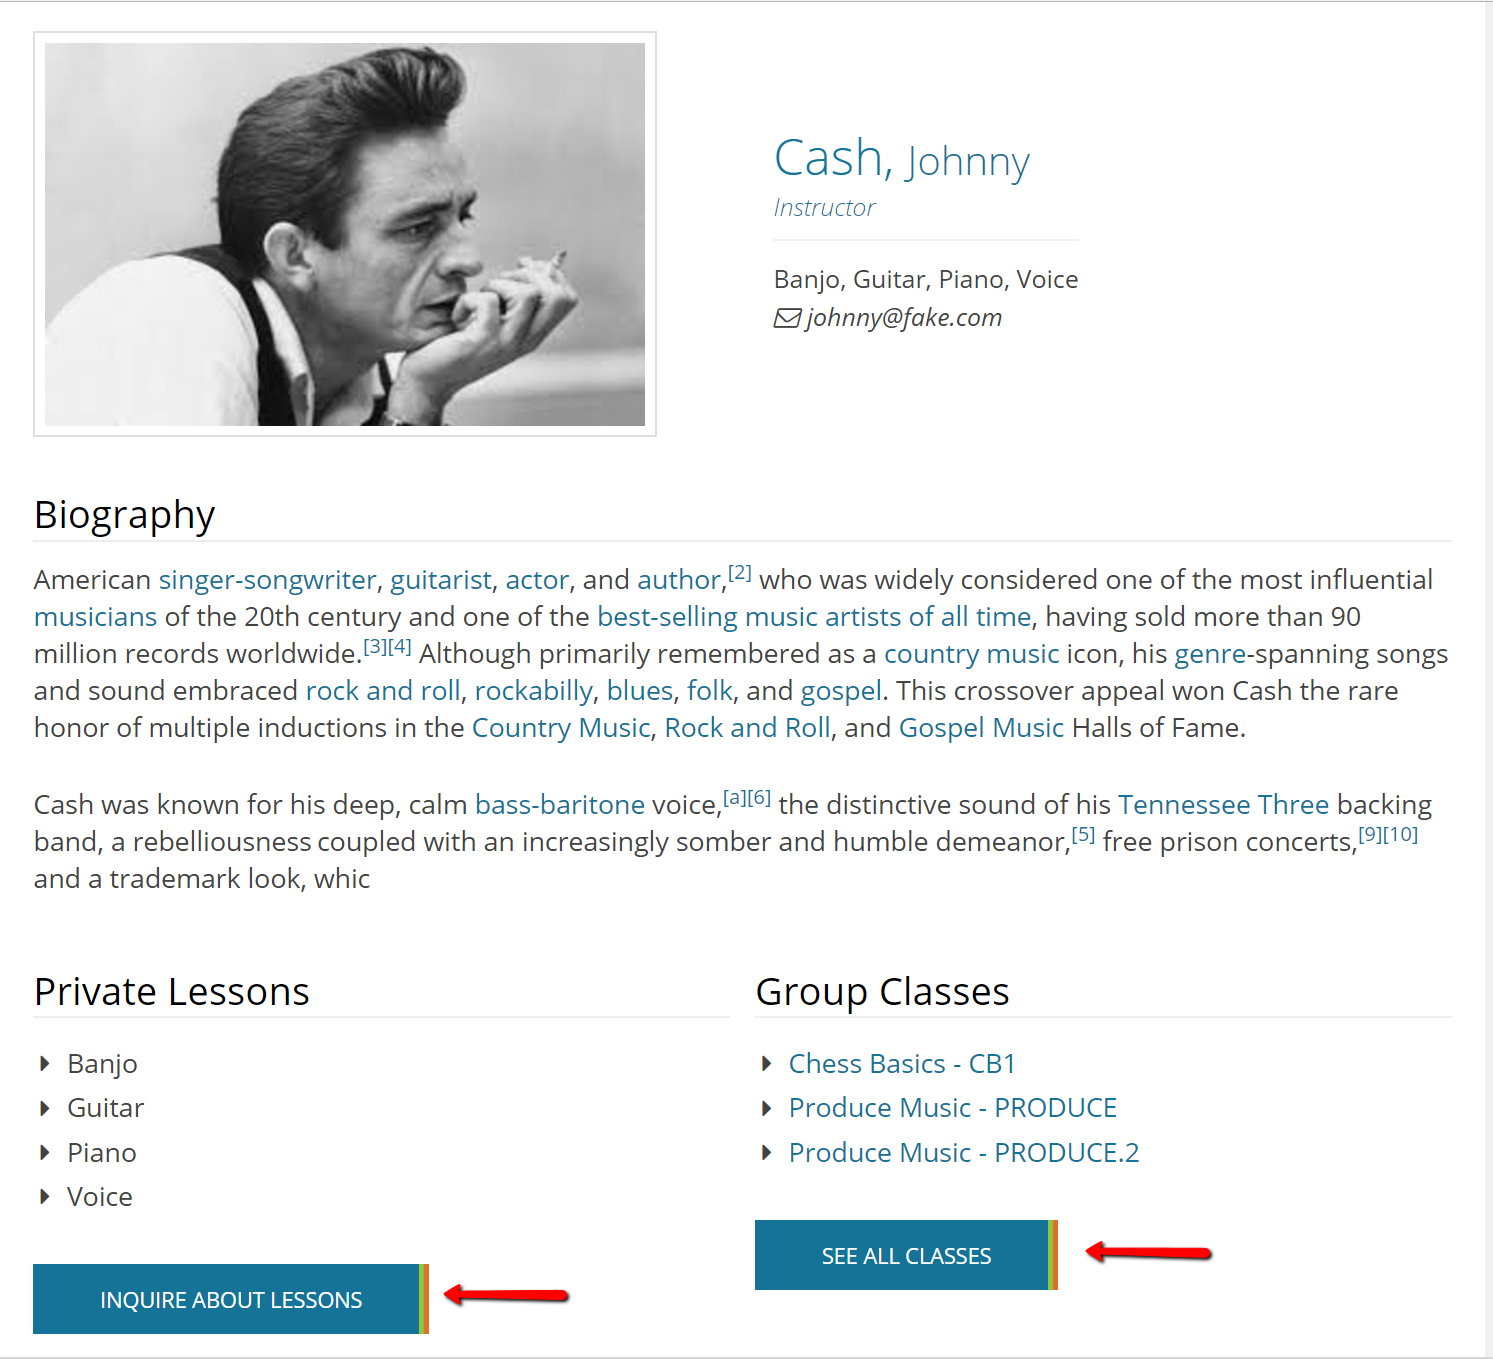
Task: Open footnote reference [2]
Action: tap(739, 573)
